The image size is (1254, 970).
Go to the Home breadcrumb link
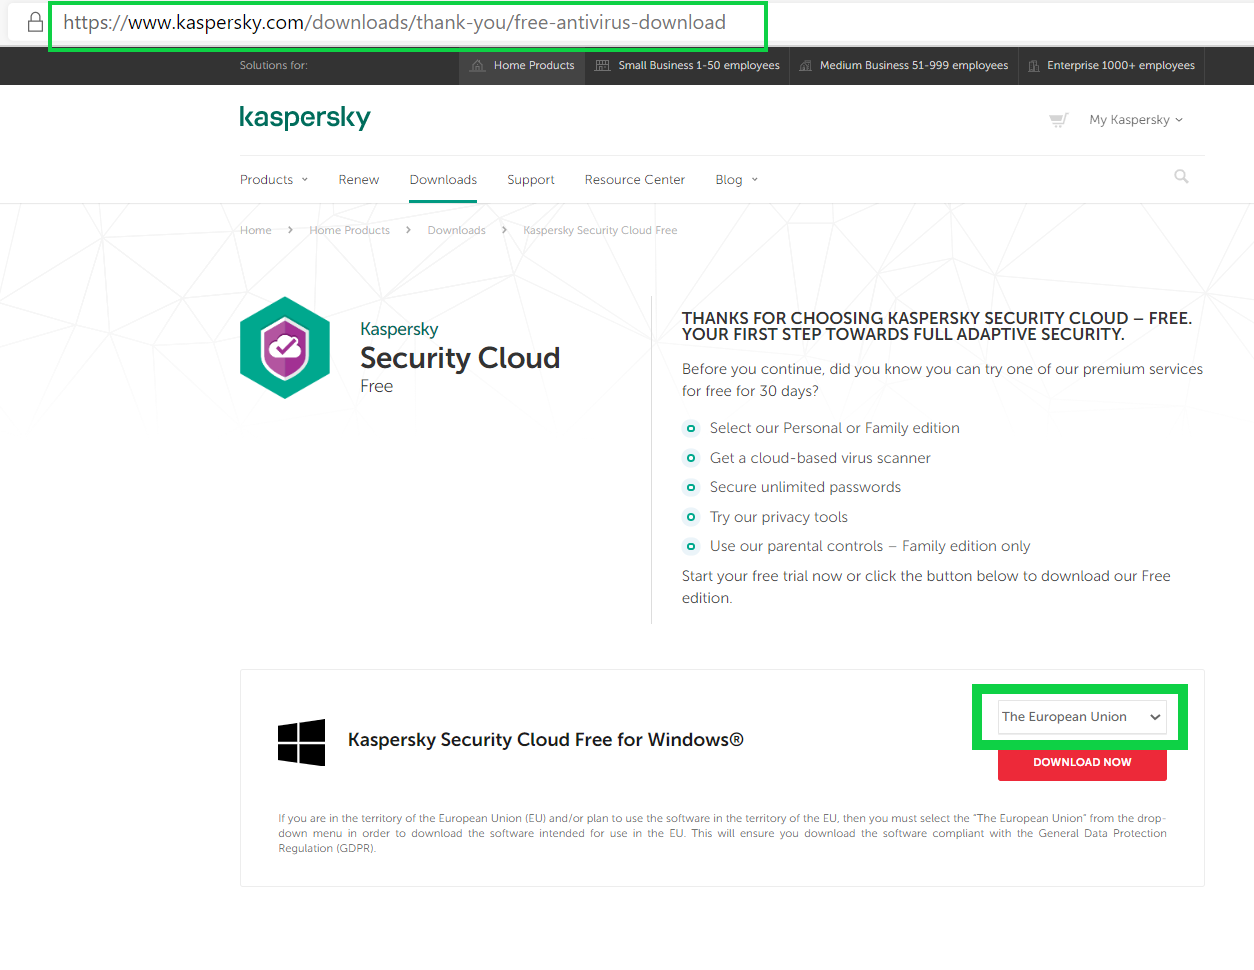pos(256,230)
